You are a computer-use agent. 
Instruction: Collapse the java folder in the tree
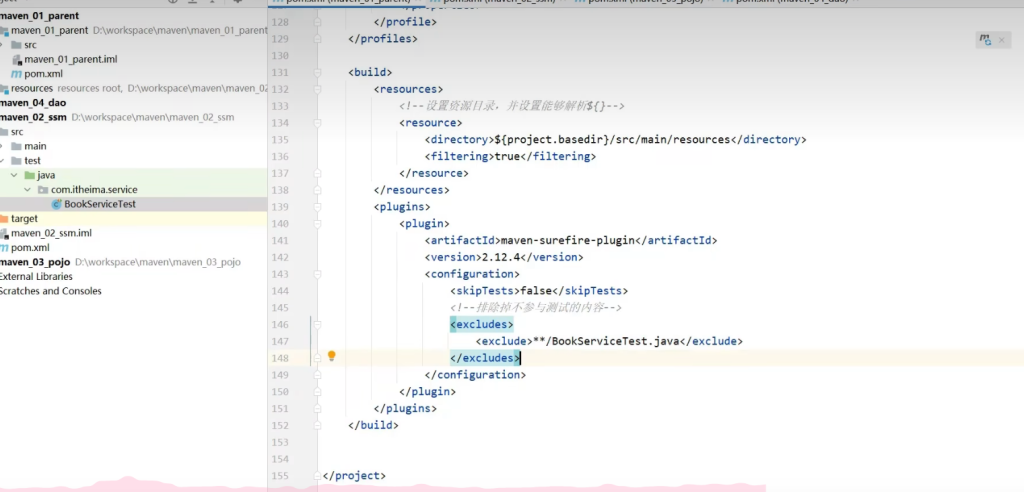point(14,175)
